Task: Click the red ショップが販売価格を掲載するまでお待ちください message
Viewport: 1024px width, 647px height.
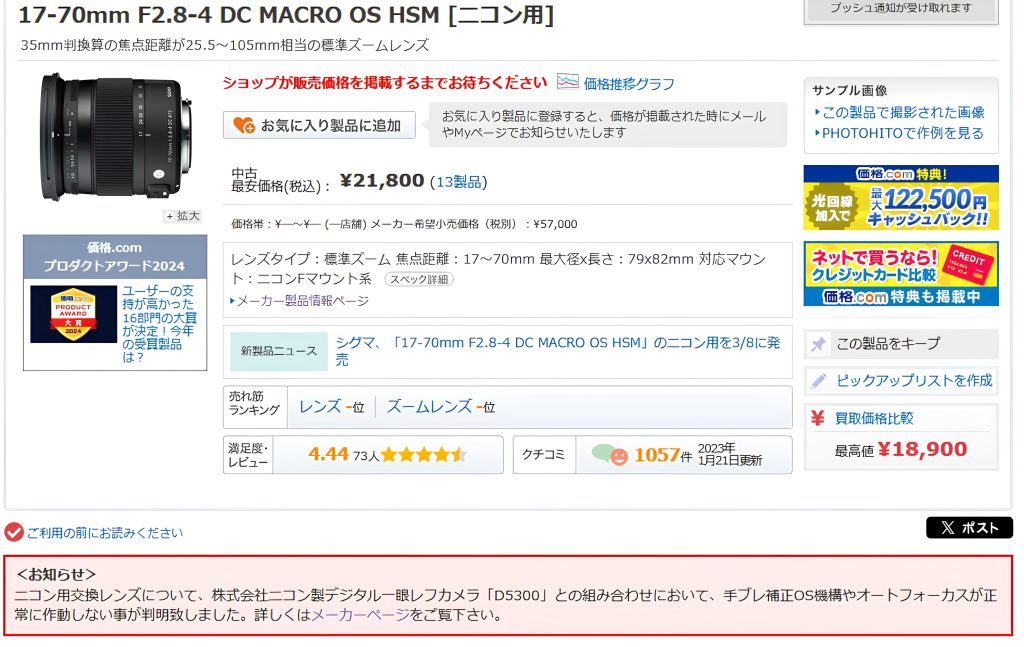Action: coord(385,83)
